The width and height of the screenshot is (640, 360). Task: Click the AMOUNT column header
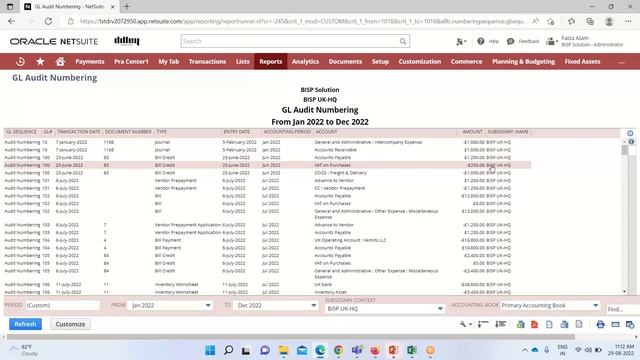pyautogui.click(x=472, y=132)
